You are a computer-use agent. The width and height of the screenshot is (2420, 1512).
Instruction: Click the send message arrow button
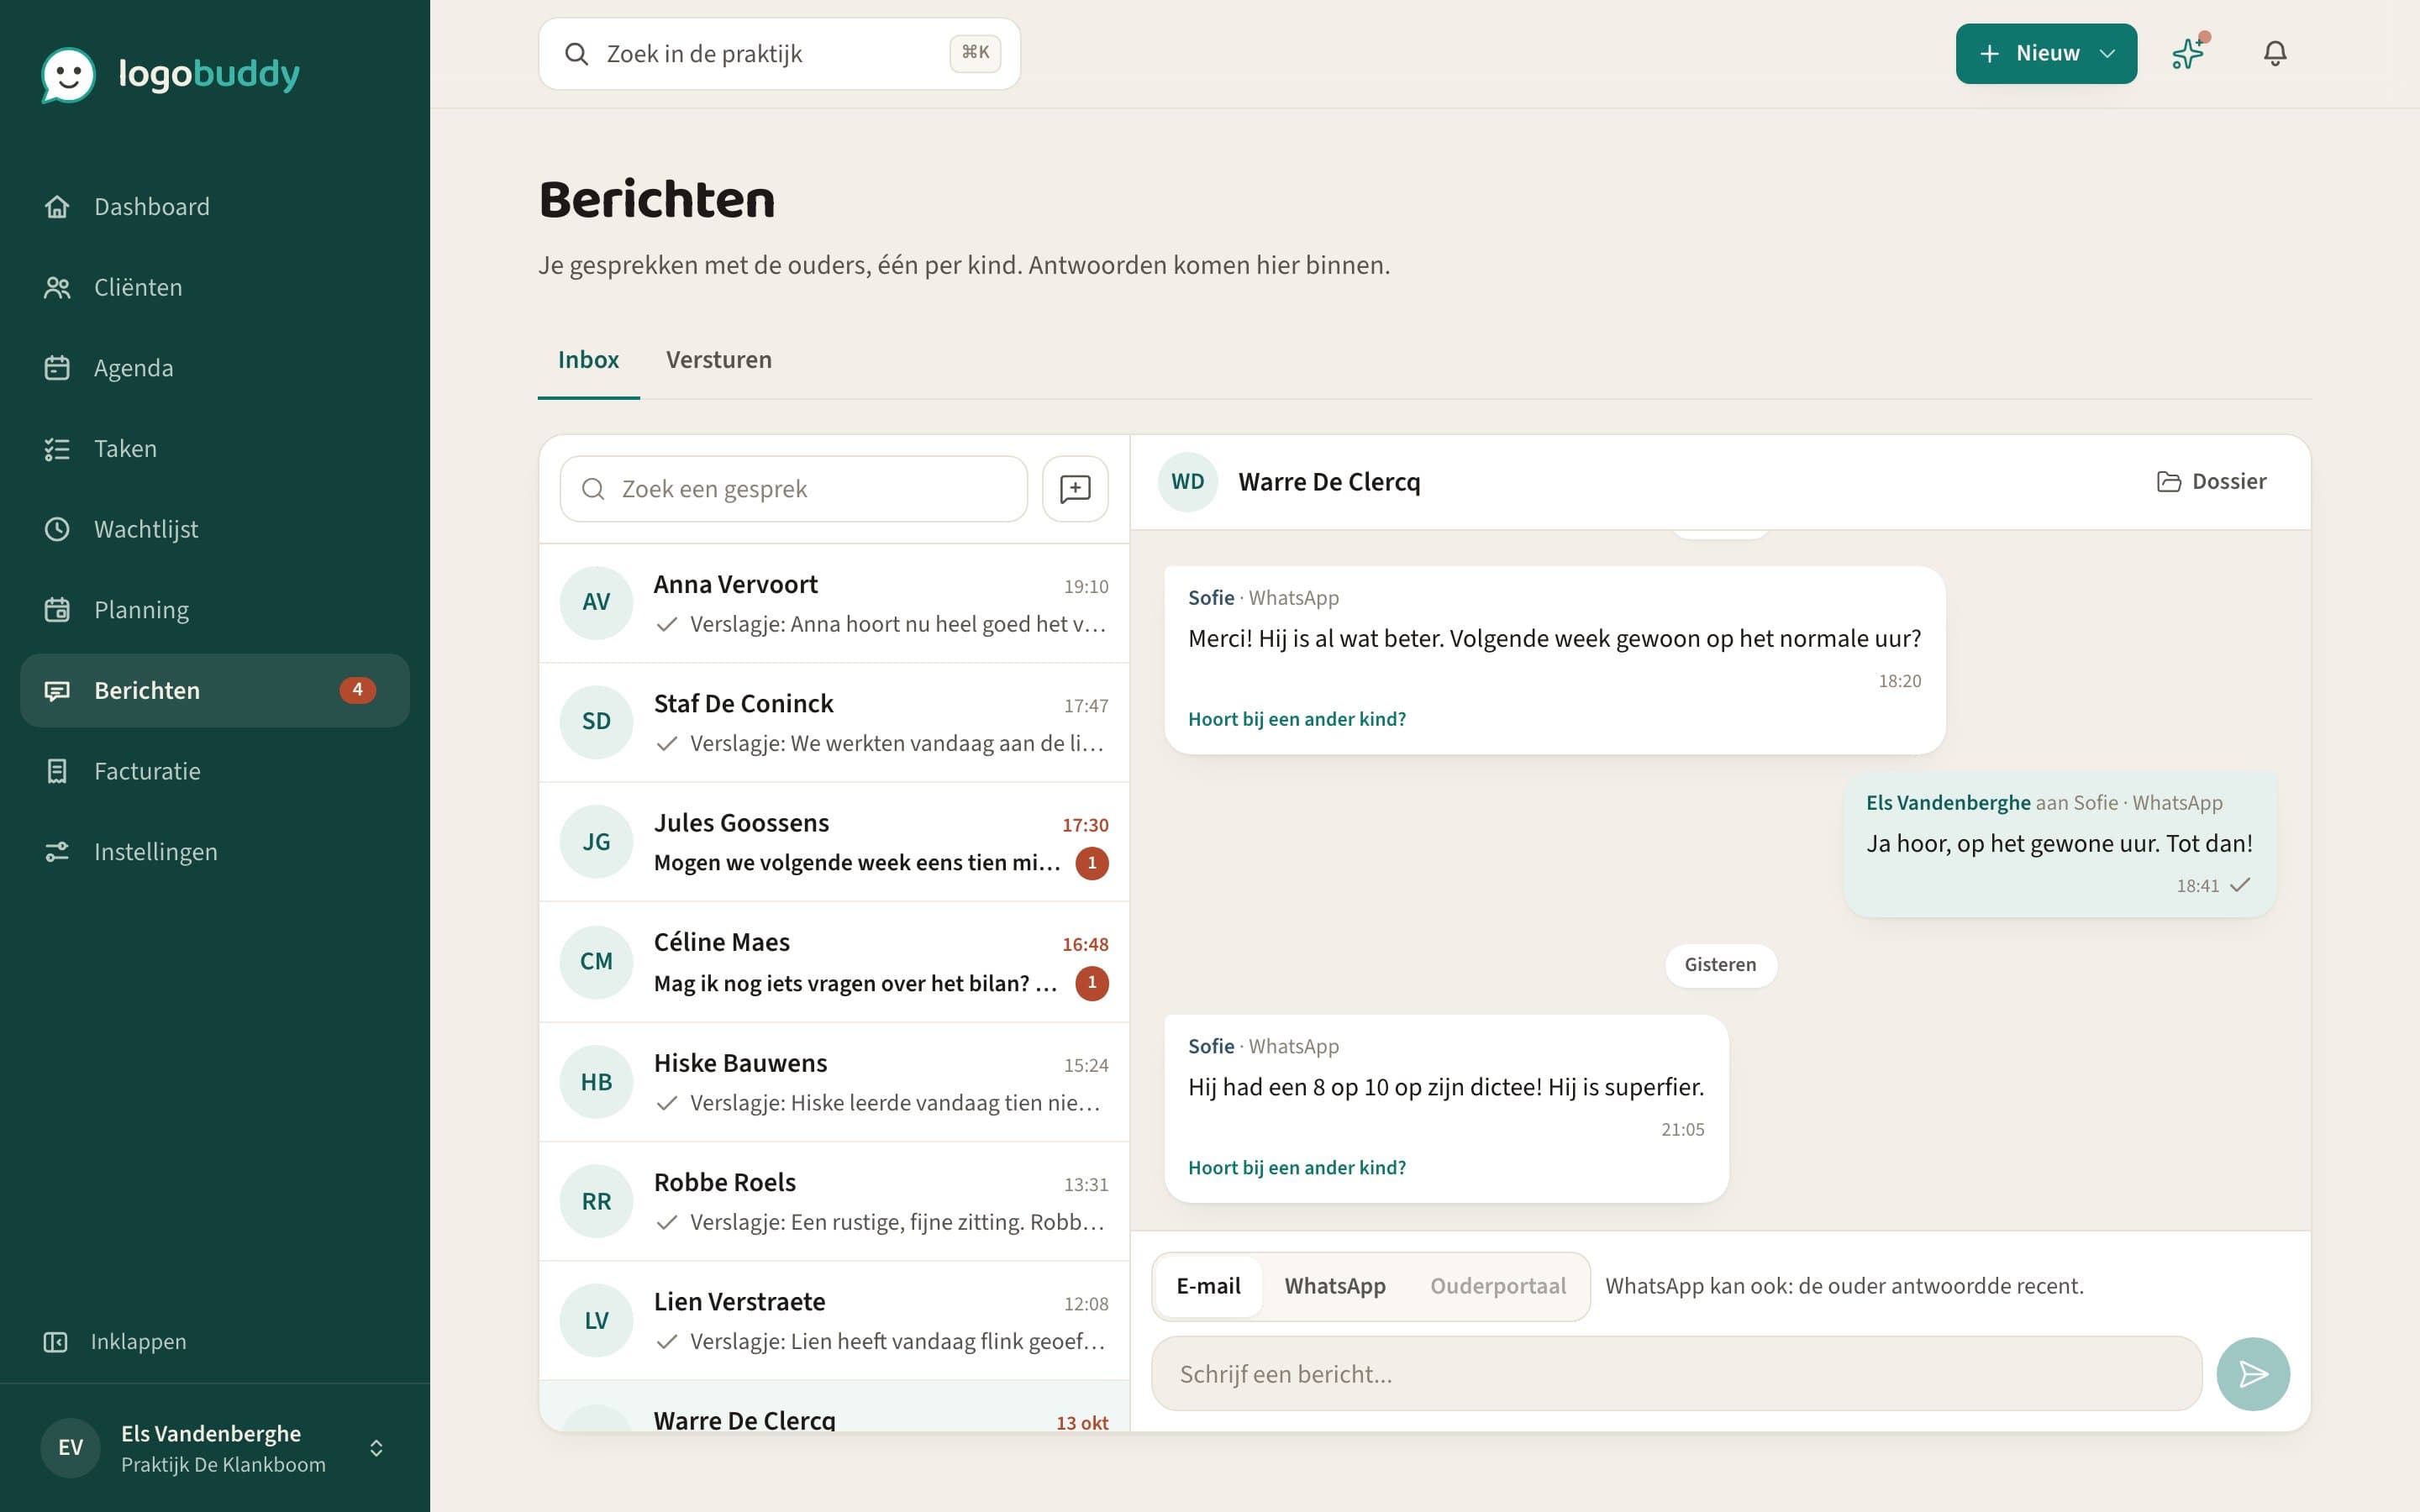point(2253,1374)
